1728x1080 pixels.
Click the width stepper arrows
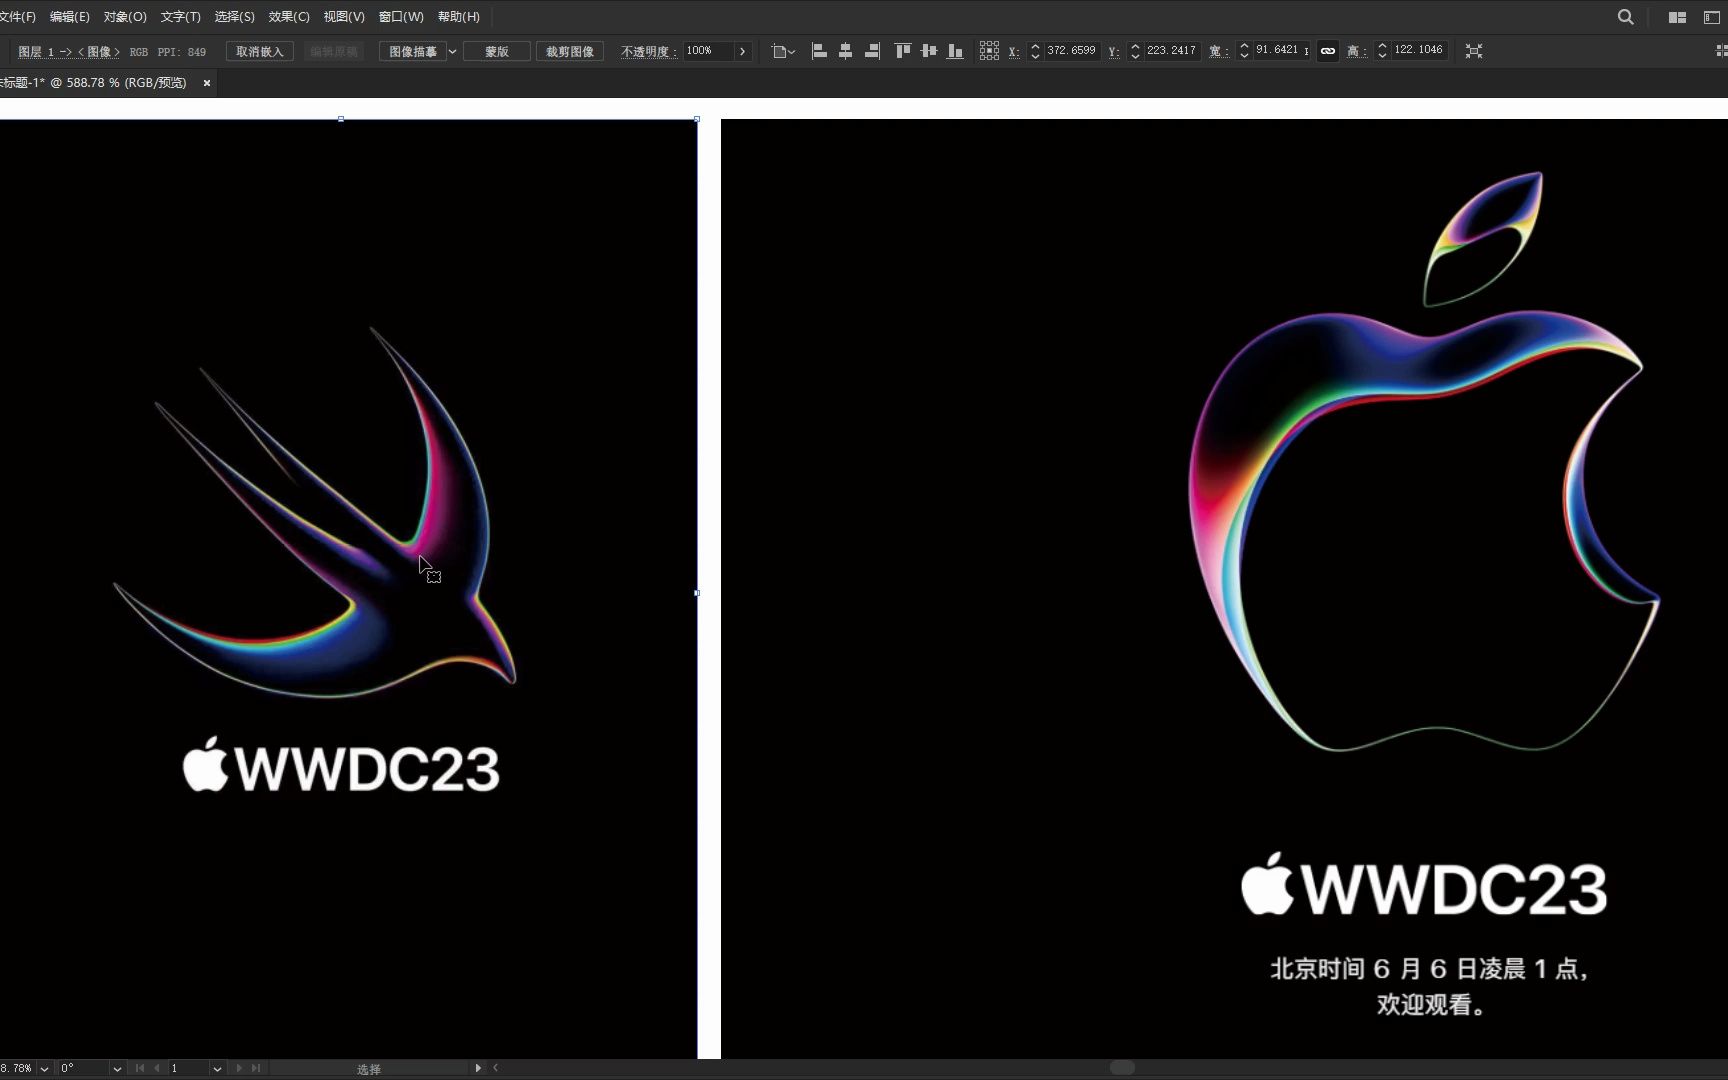[1244, 51]
